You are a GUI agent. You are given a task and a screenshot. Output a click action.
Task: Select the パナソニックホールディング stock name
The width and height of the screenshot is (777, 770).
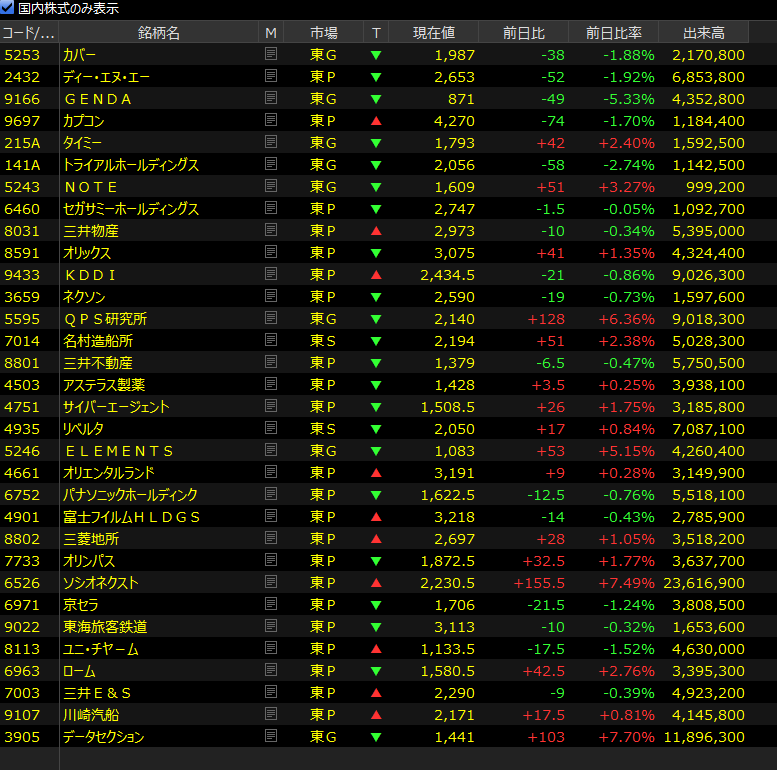(130, 495)
